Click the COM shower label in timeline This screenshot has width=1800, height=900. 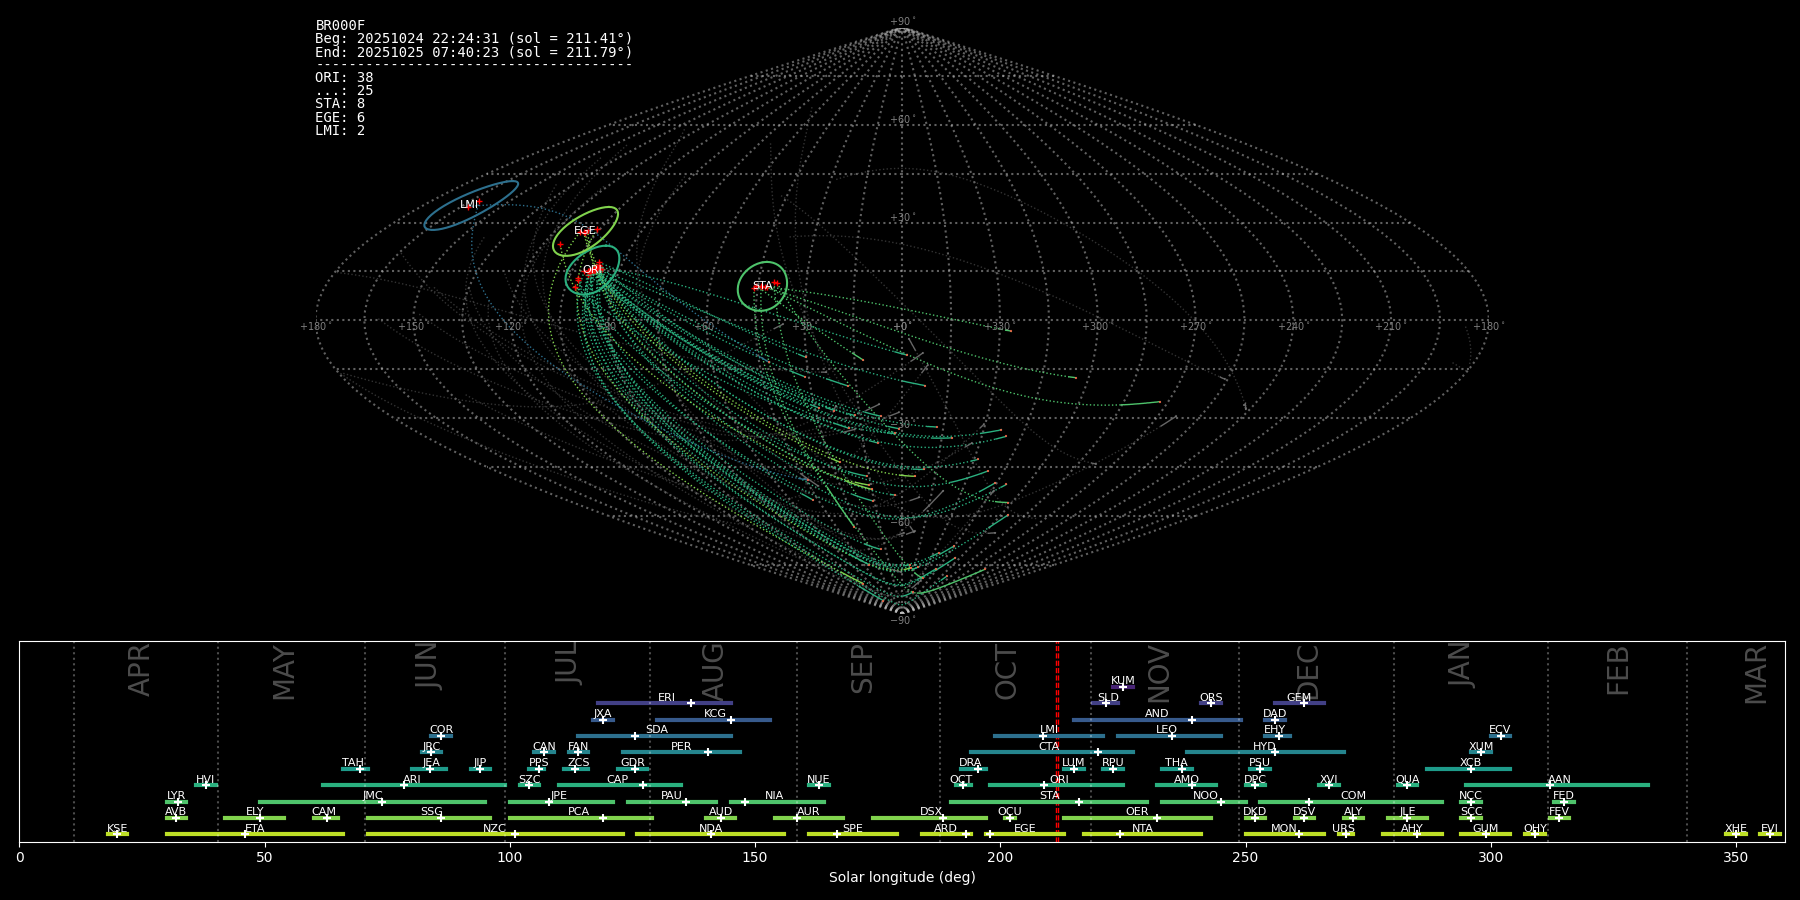(1353, 796)
